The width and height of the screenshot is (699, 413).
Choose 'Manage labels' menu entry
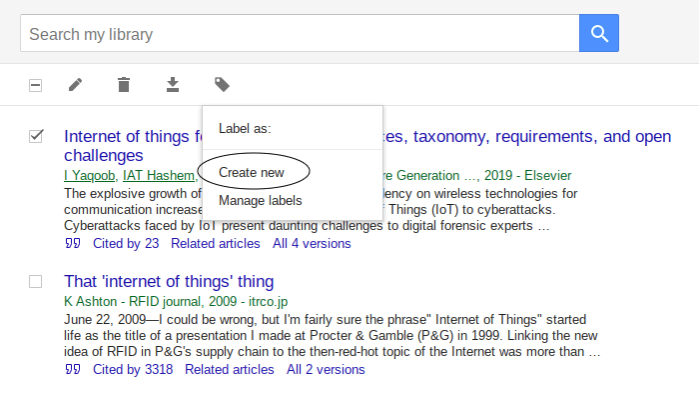click(x=260, y=200)
